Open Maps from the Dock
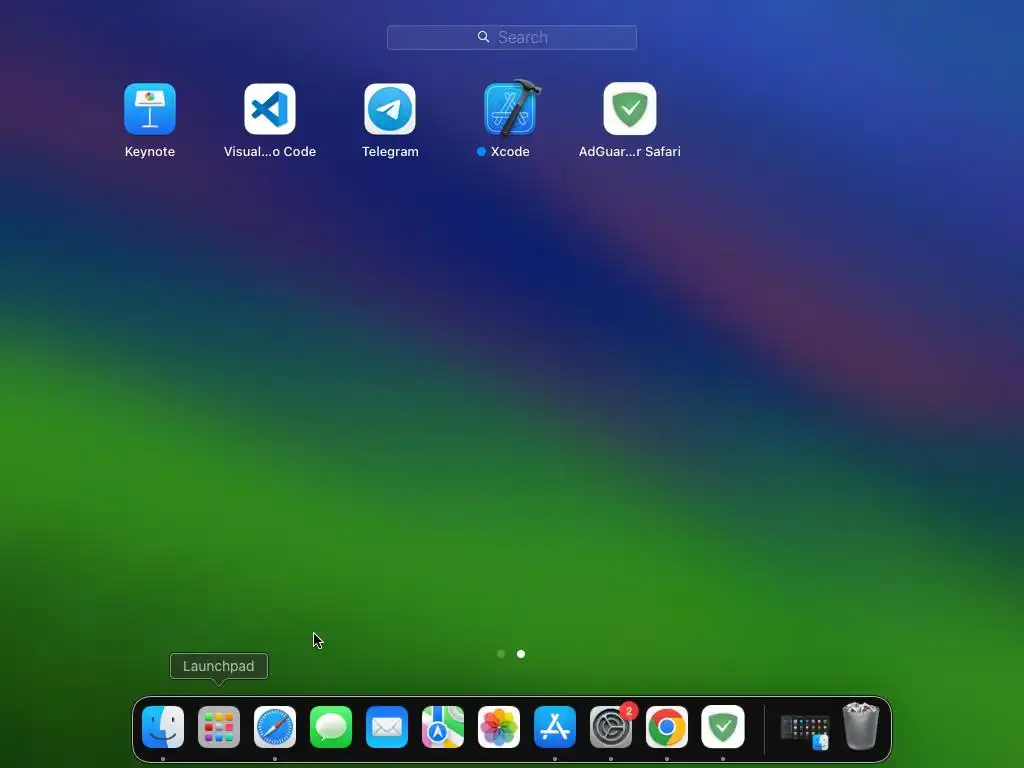 (443, 727)
